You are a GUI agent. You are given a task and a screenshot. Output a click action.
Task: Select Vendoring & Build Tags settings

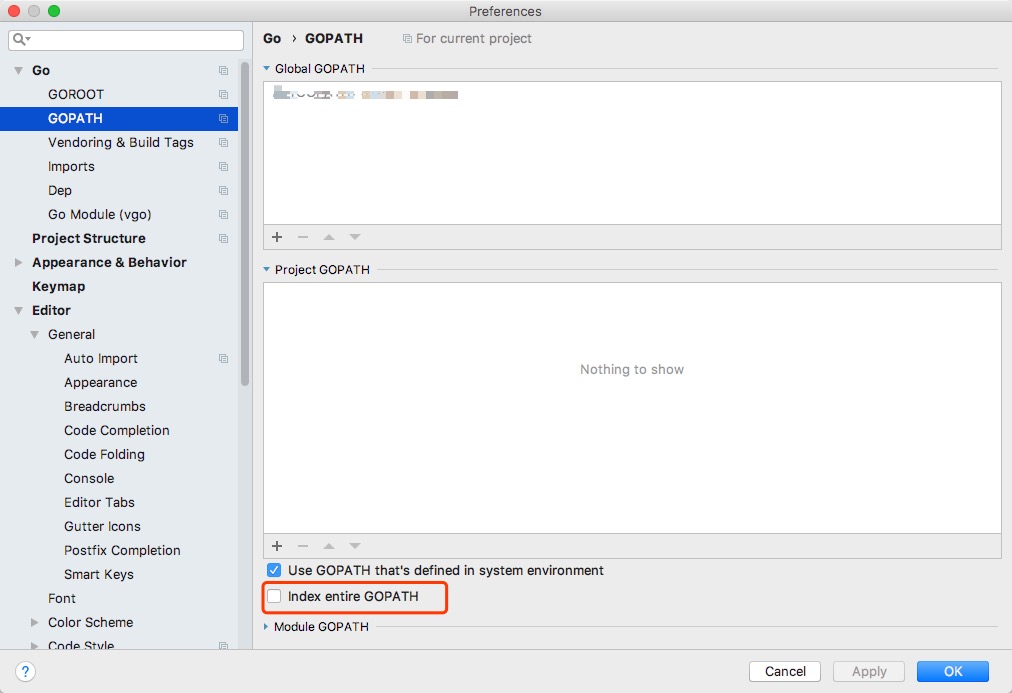point(120,142)
